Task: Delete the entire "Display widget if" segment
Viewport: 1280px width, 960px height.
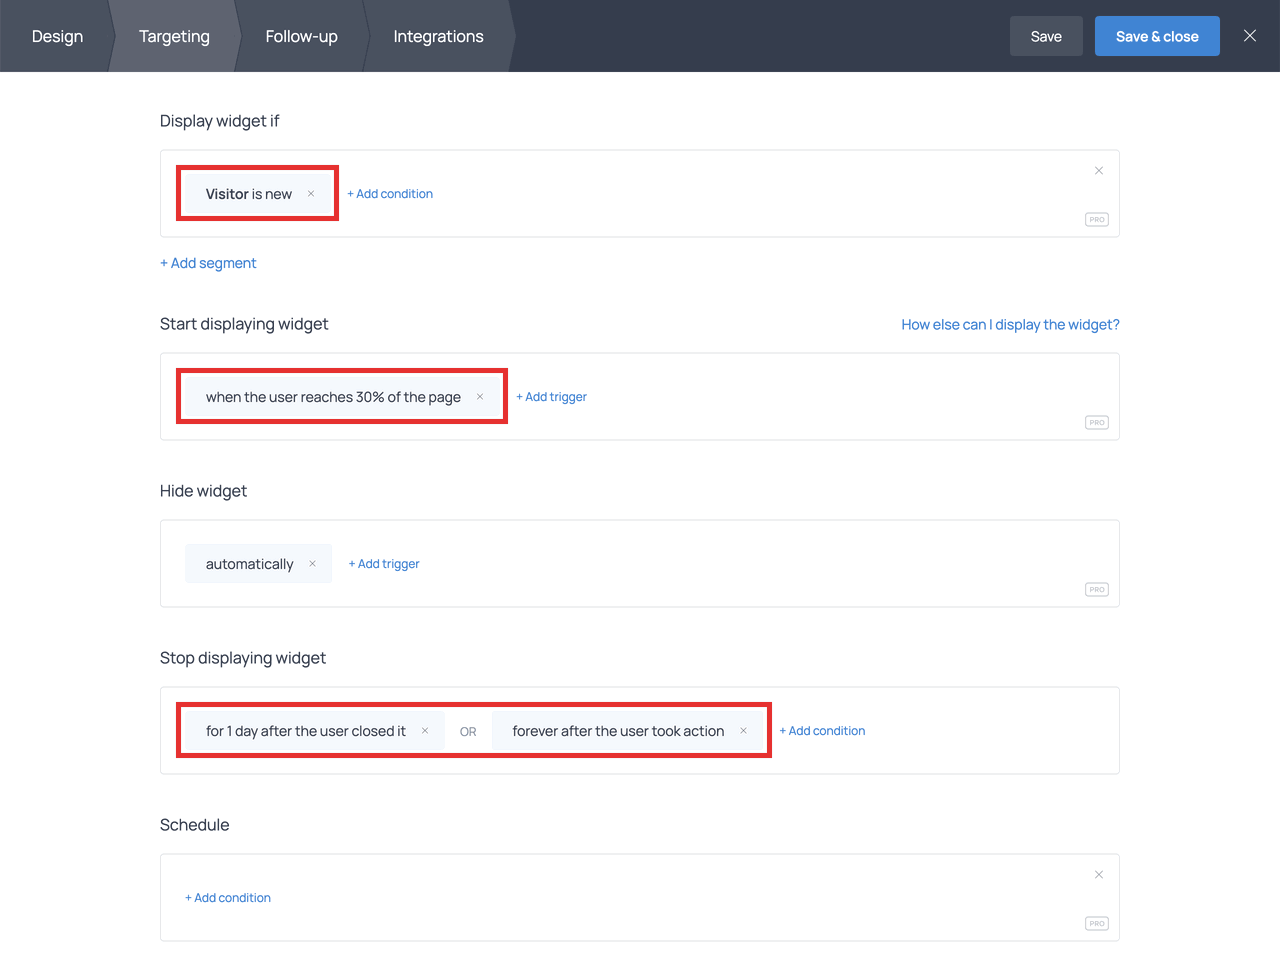Action: pos(1099,170)
